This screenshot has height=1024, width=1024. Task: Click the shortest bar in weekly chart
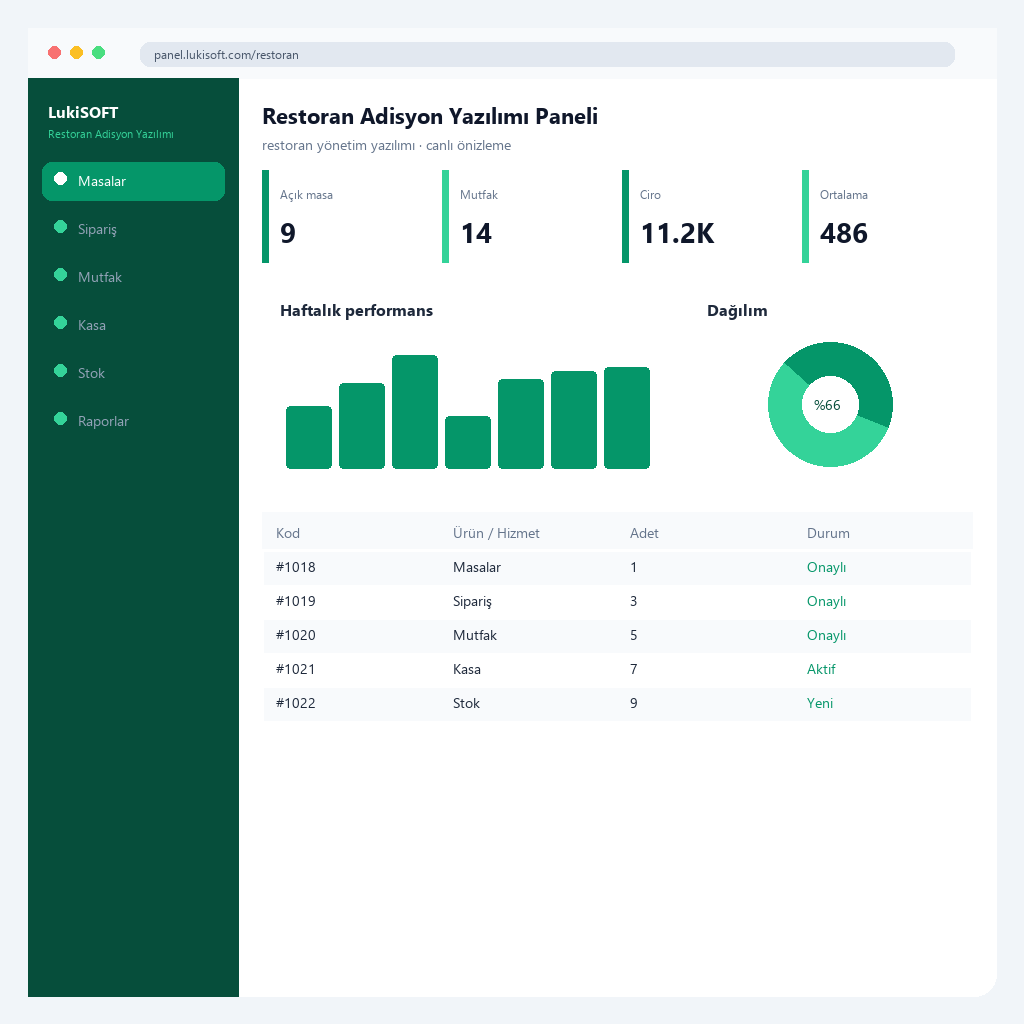[468, 442]
